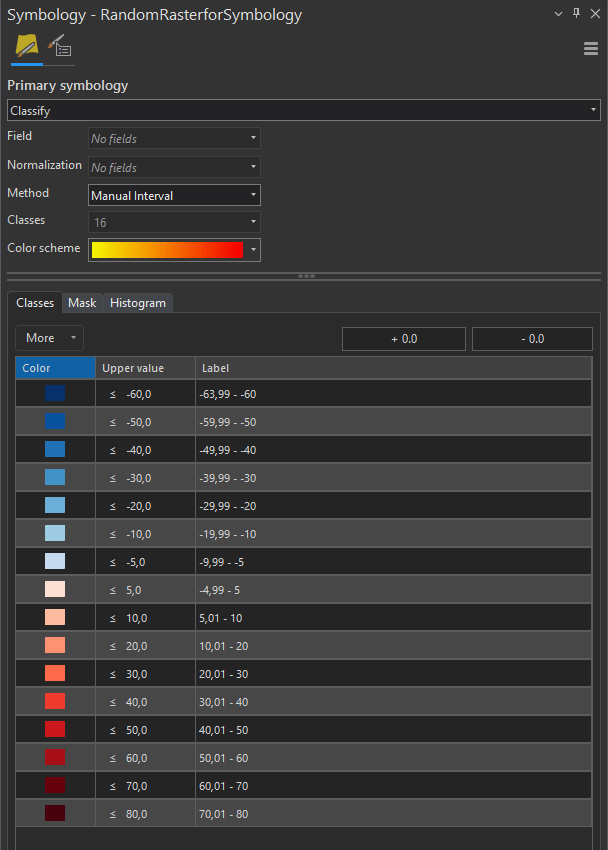Click the + 0.0 increase button
Image resolution: width=608 pixels, height=850 pixels.
click(404, 339)
